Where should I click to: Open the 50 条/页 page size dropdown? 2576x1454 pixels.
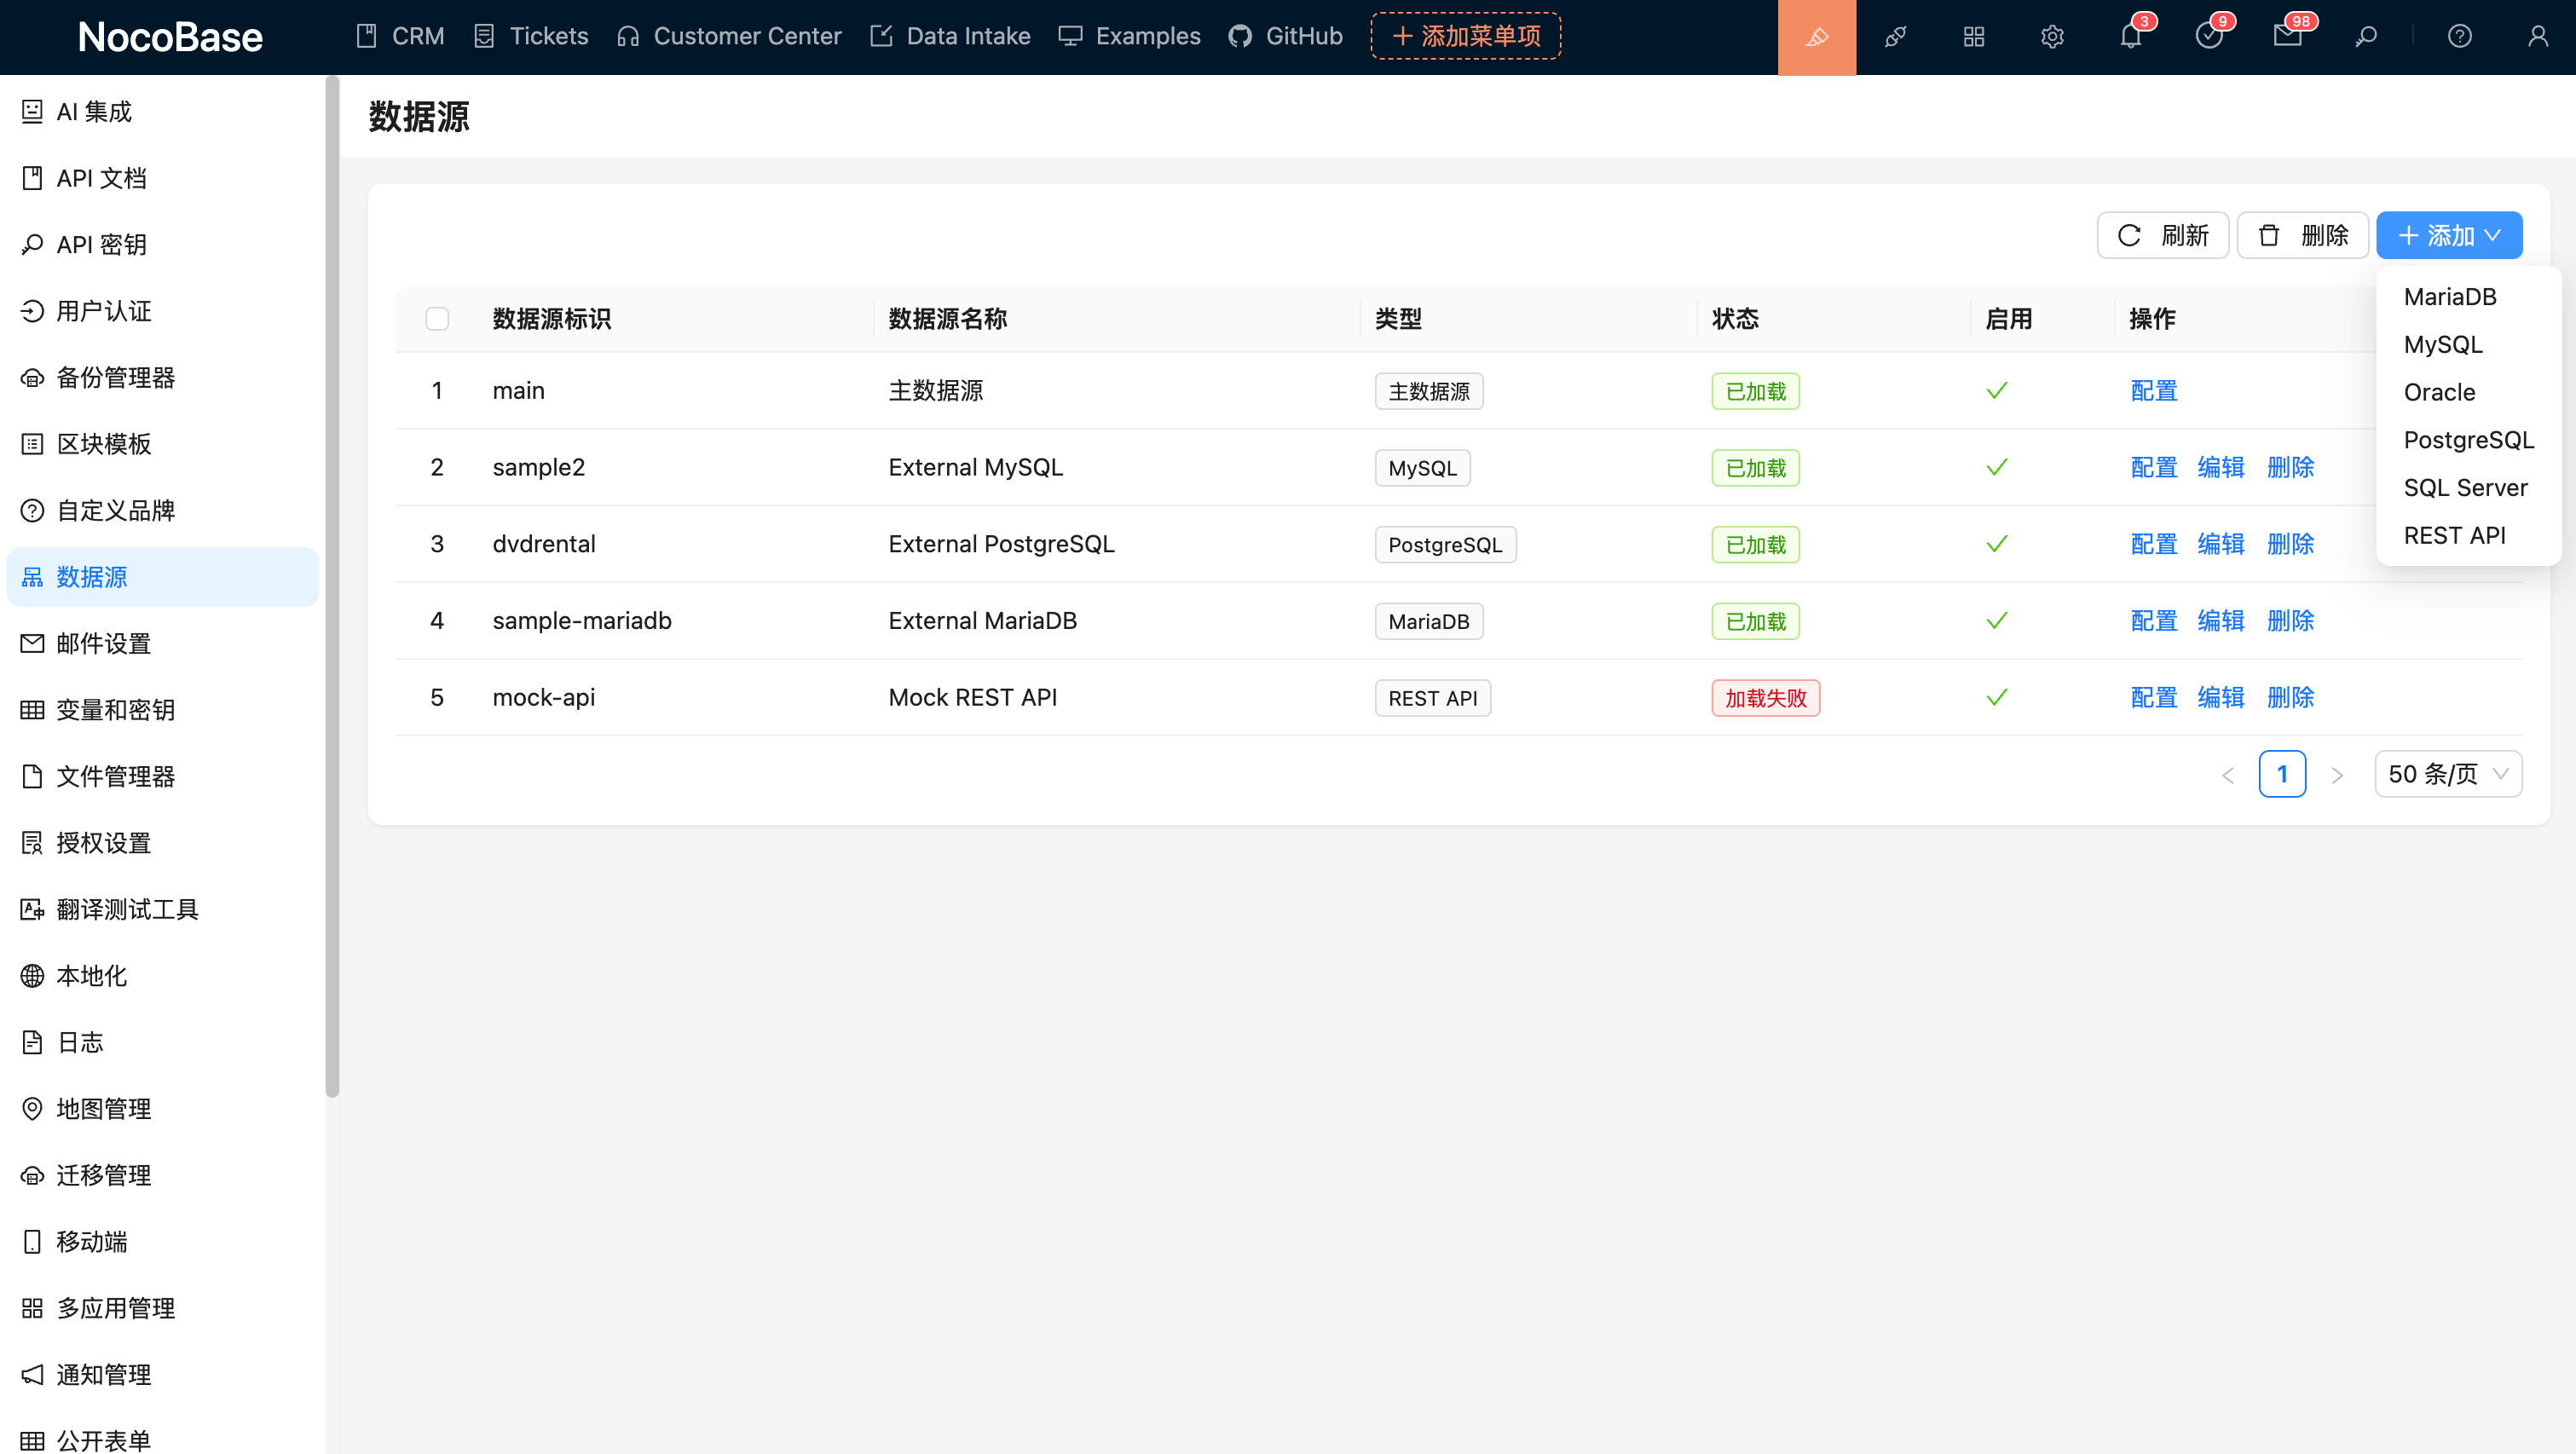click(x=2447, y=774)
